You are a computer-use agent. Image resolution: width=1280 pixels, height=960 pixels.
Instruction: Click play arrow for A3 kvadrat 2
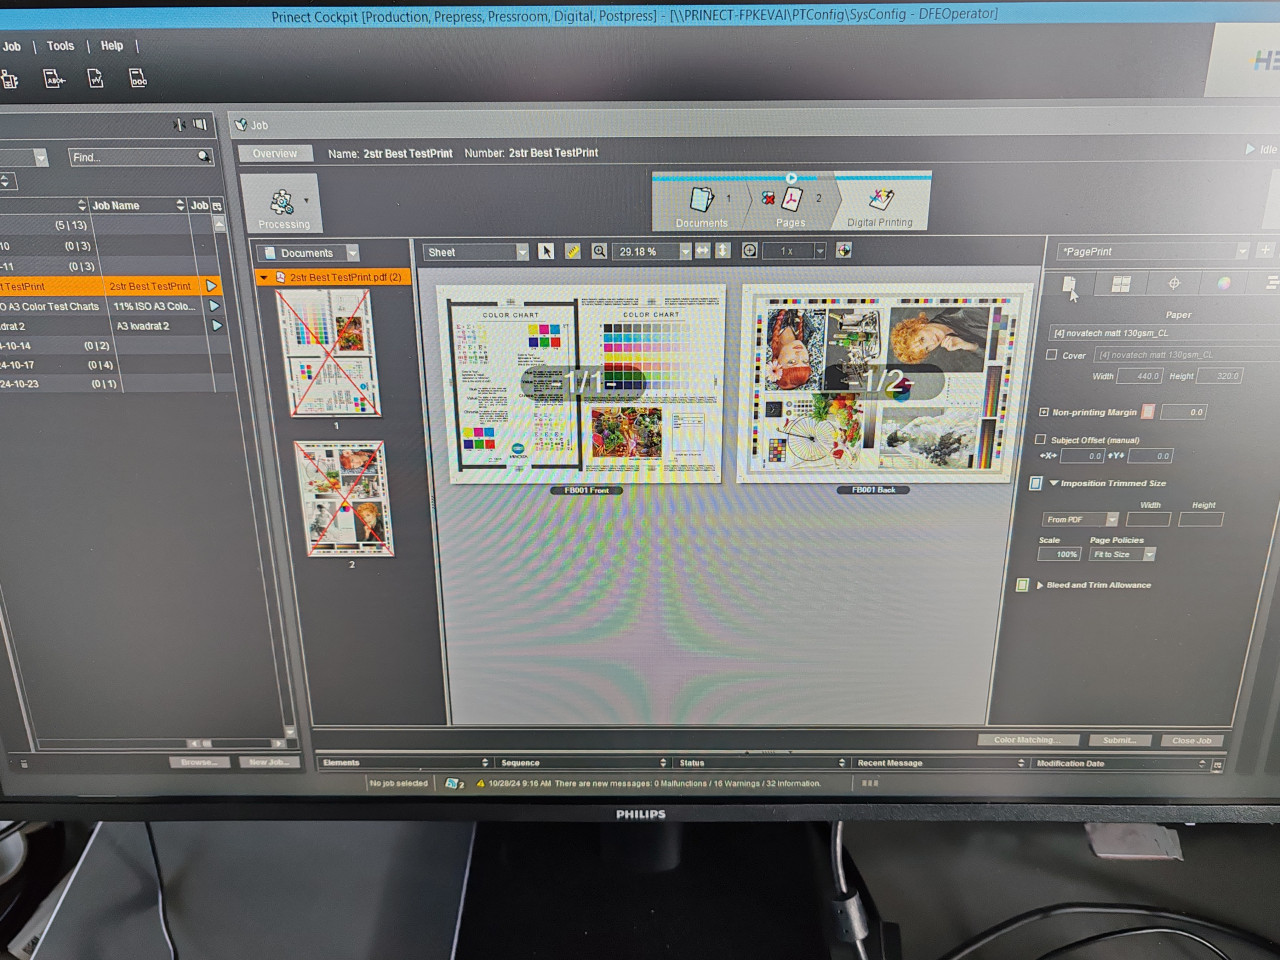click(x=215, y=326)
